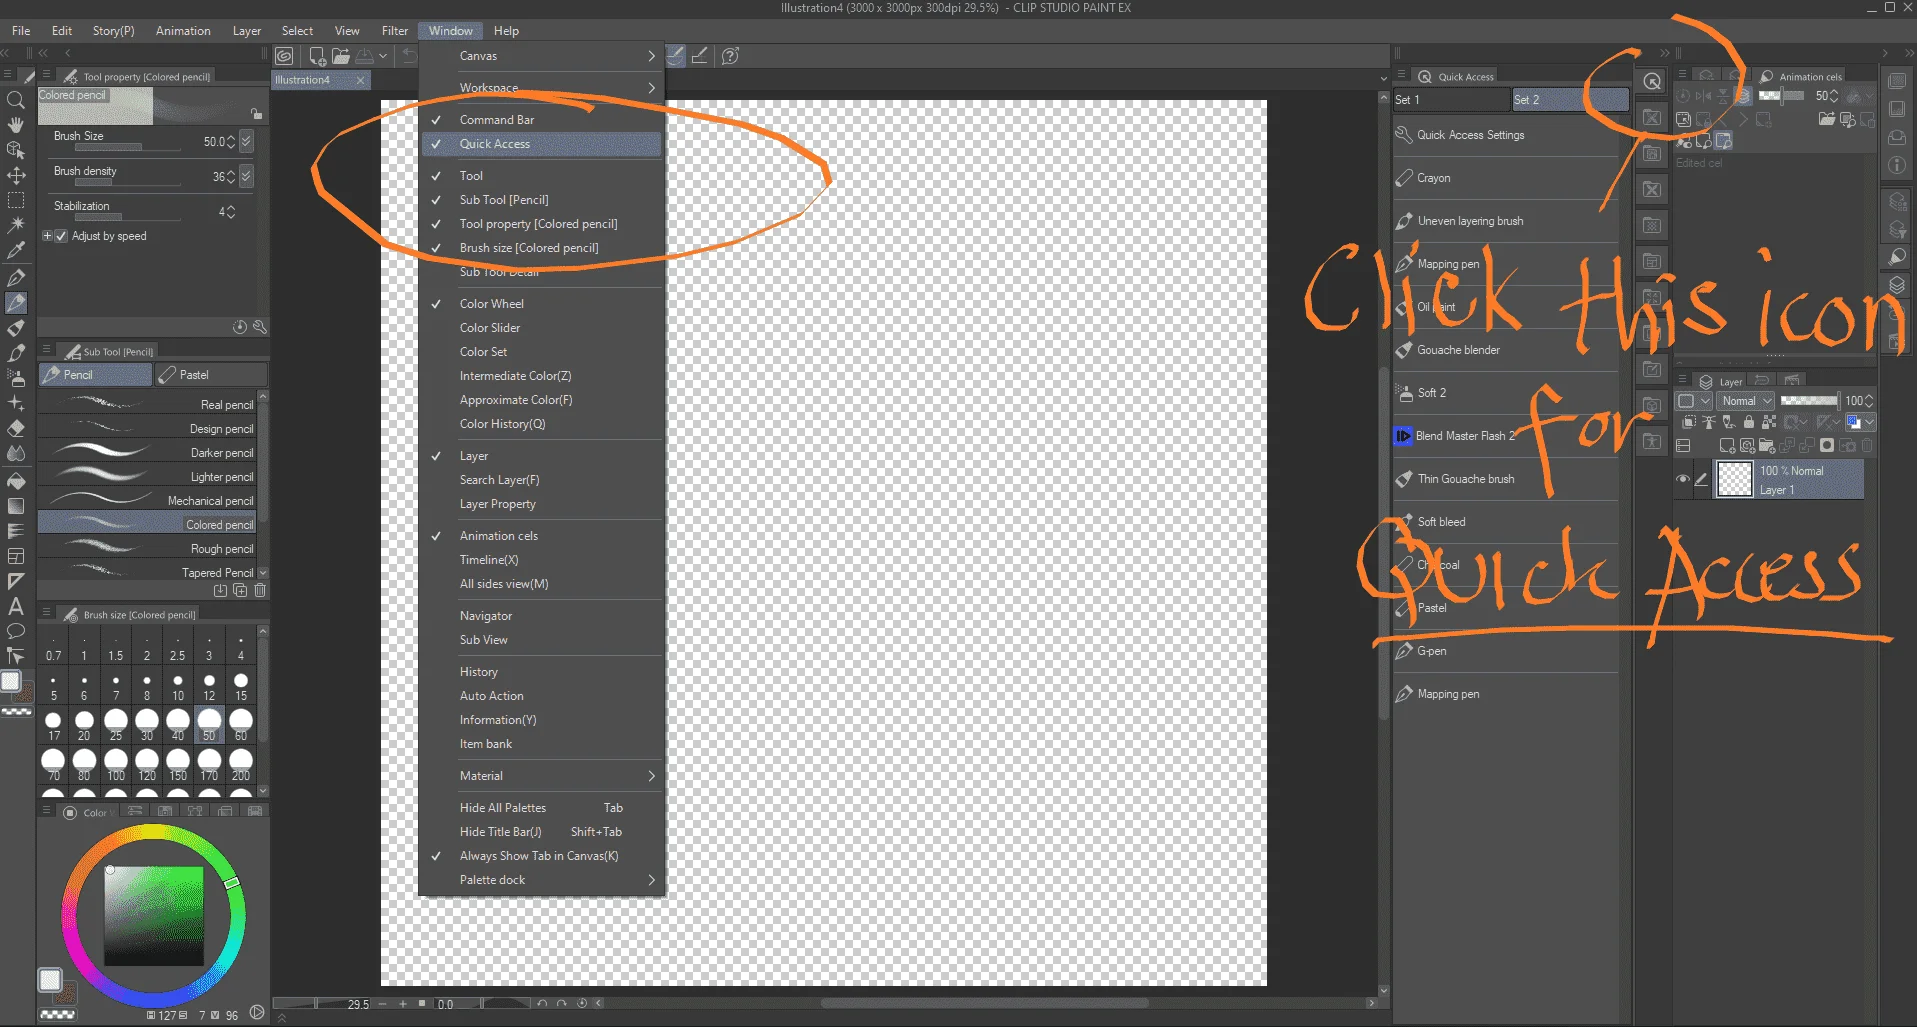Delete the selected sub tool
Viewport: 1917px width, 1027px height.
click(x=260, y=590)
